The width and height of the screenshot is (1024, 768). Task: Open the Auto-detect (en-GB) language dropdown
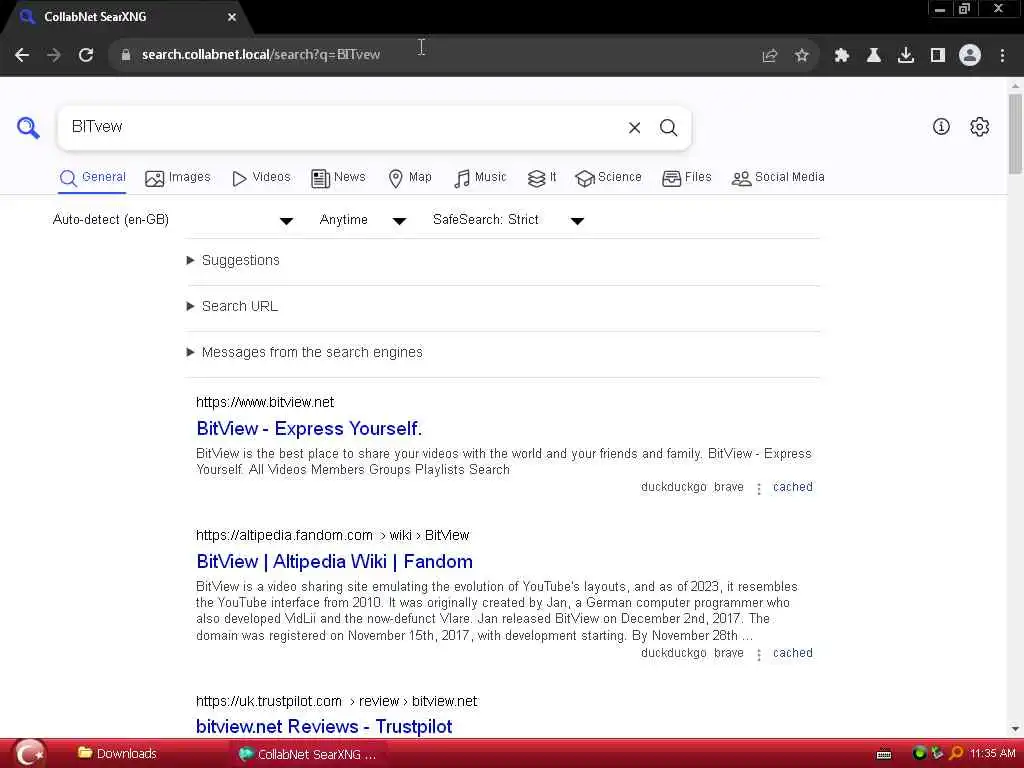coord(173,220)
